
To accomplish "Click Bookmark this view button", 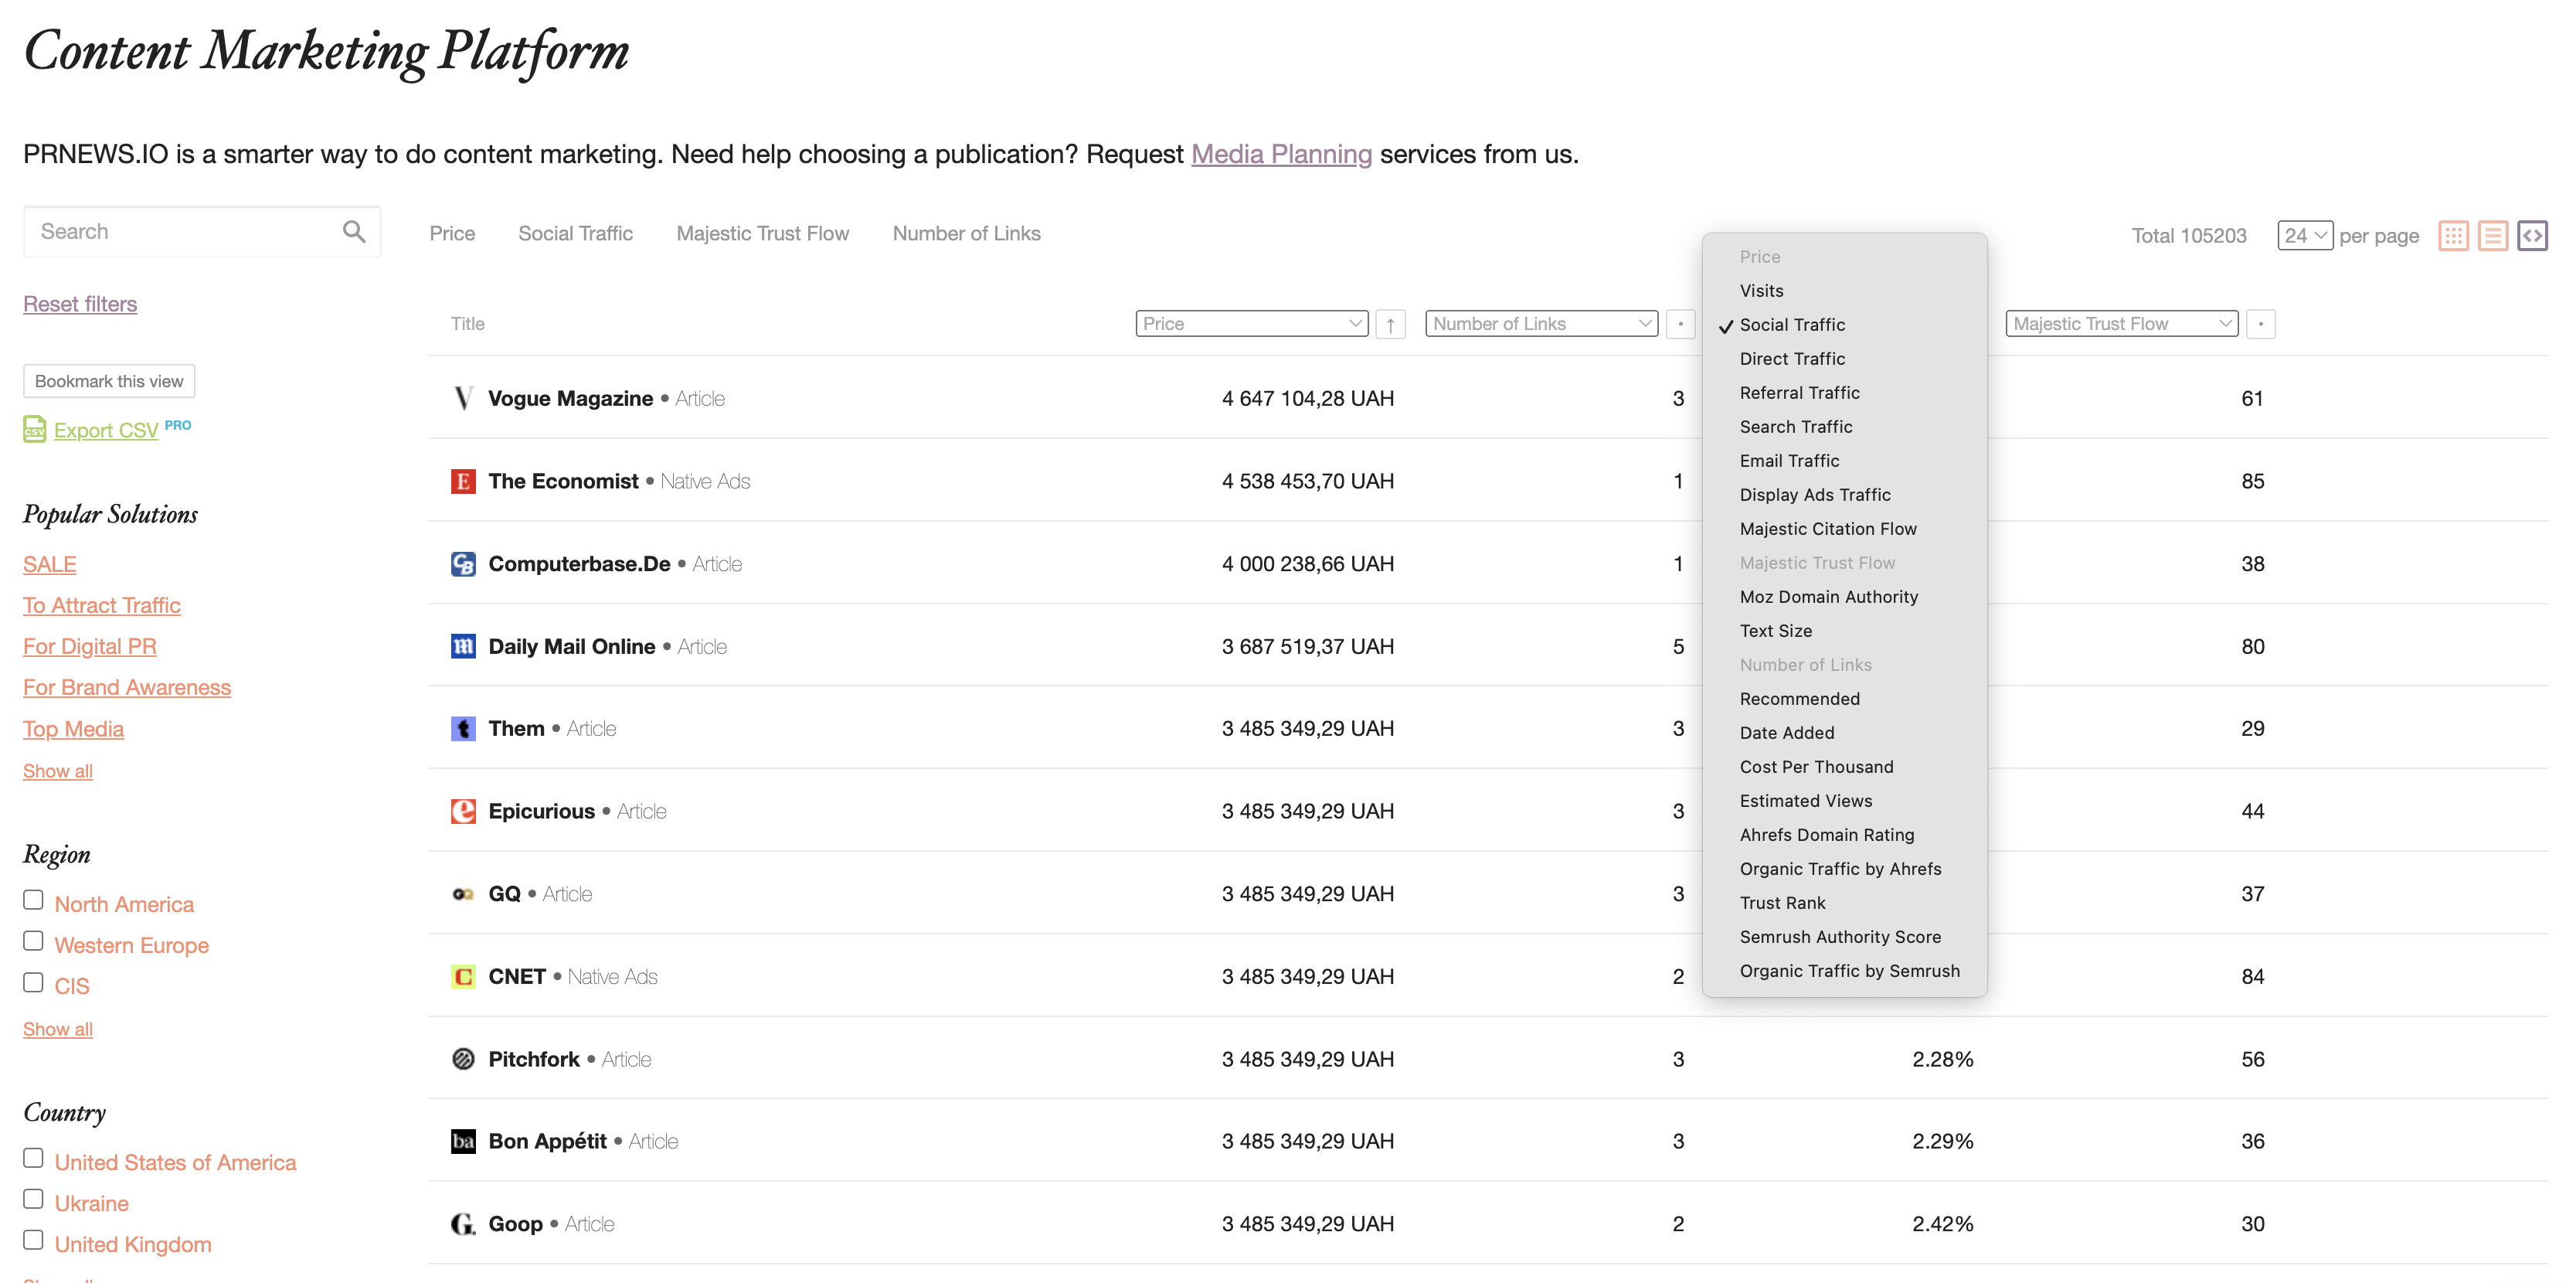I will point(109,381).
